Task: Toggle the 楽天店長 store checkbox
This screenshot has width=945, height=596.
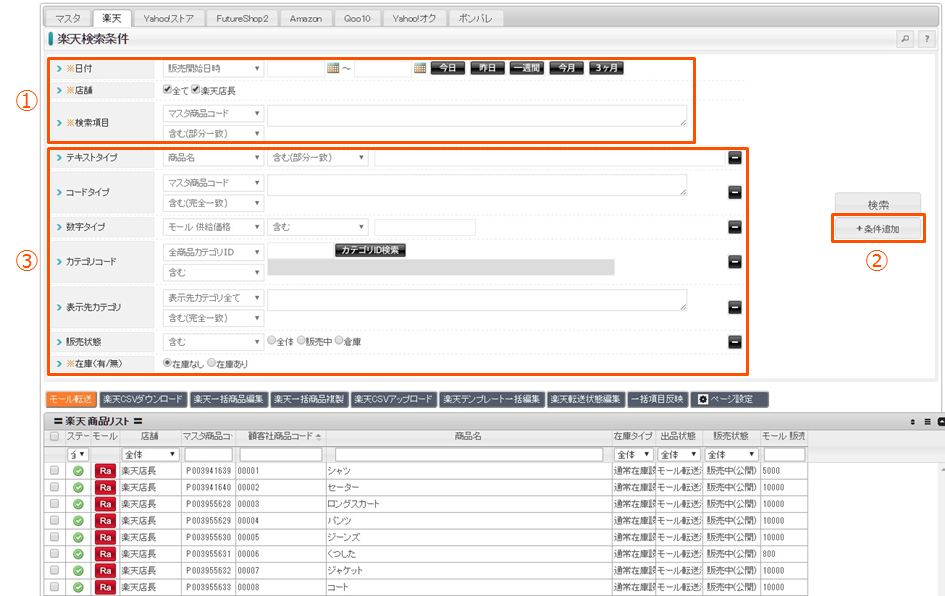Action: pyautogui.click(x=195, y=90)
